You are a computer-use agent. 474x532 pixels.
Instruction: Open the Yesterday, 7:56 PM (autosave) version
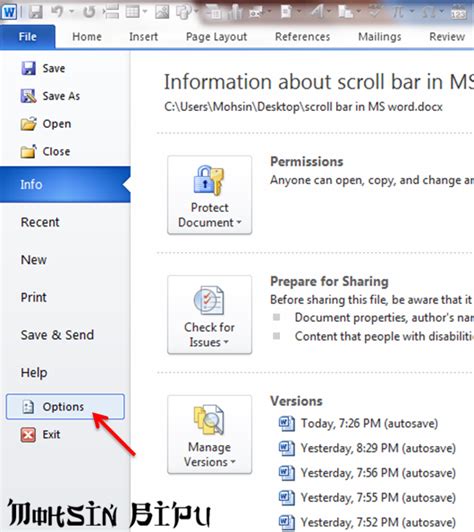[x=378, y=473]
